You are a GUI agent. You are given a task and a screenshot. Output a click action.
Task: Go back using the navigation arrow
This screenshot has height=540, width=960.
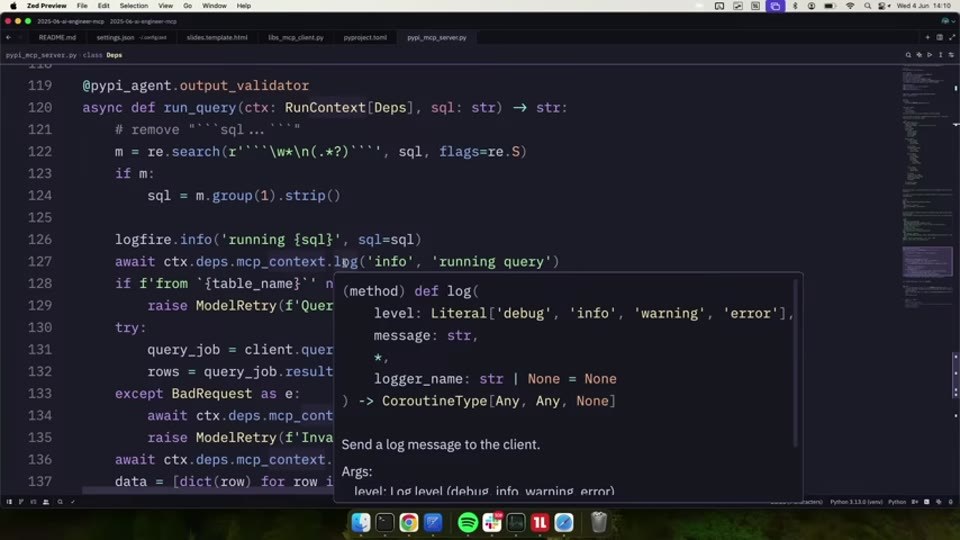click(9, 37)
